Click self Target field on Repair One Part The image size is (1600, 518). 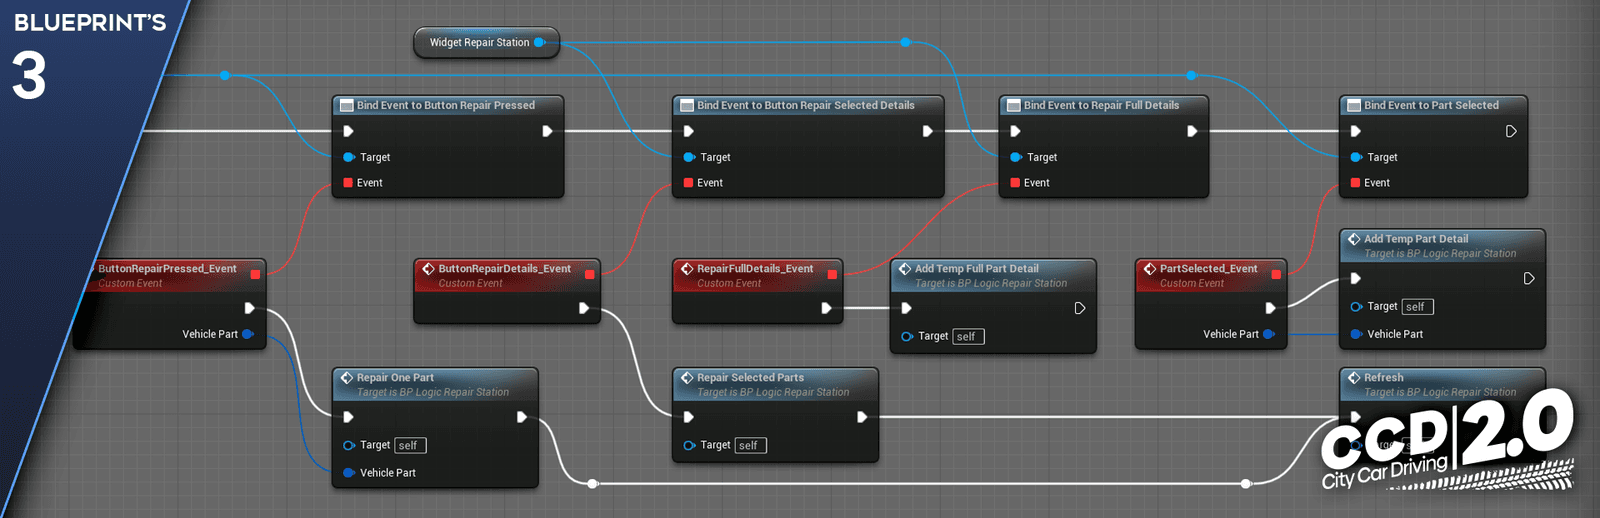point(410,446)
